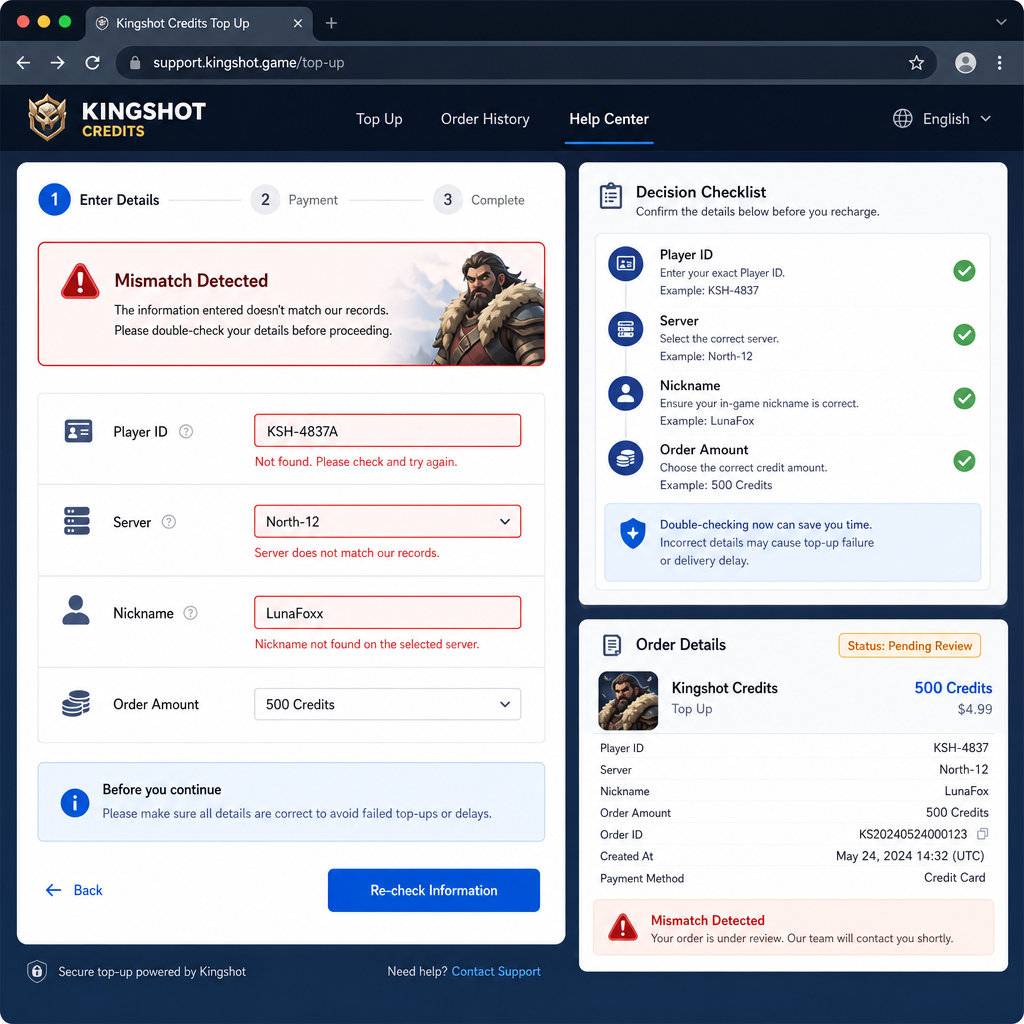Click the Kingshot Credits product thumbnail
Viewport: 1024px width, 1024px height.
[628, 701]
